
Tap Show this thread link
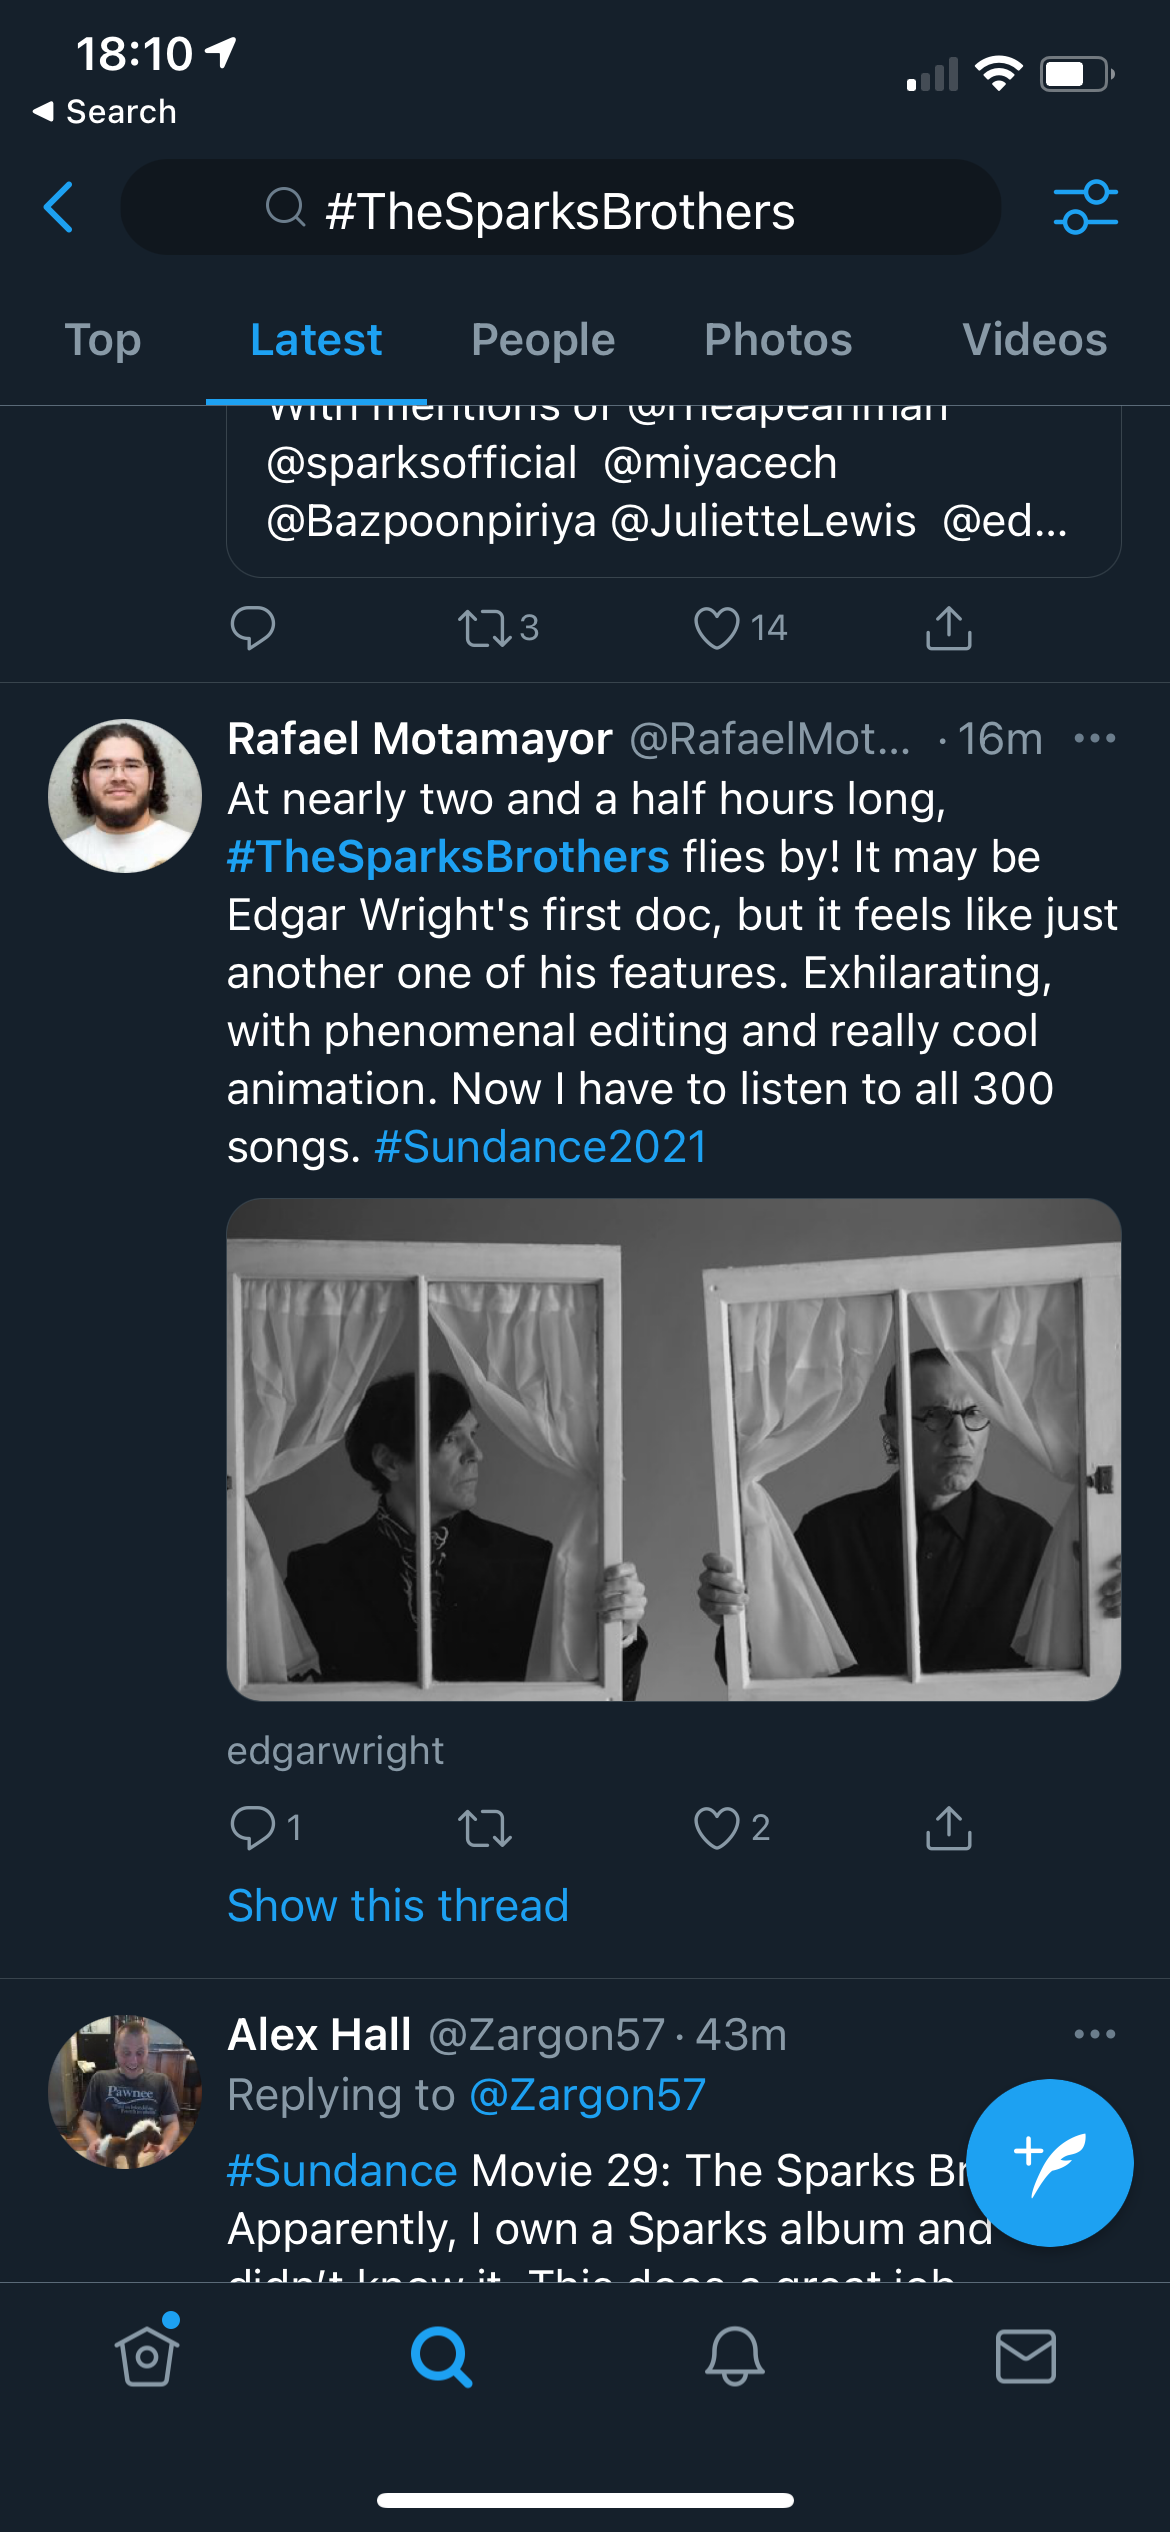tap(397, 1905)
